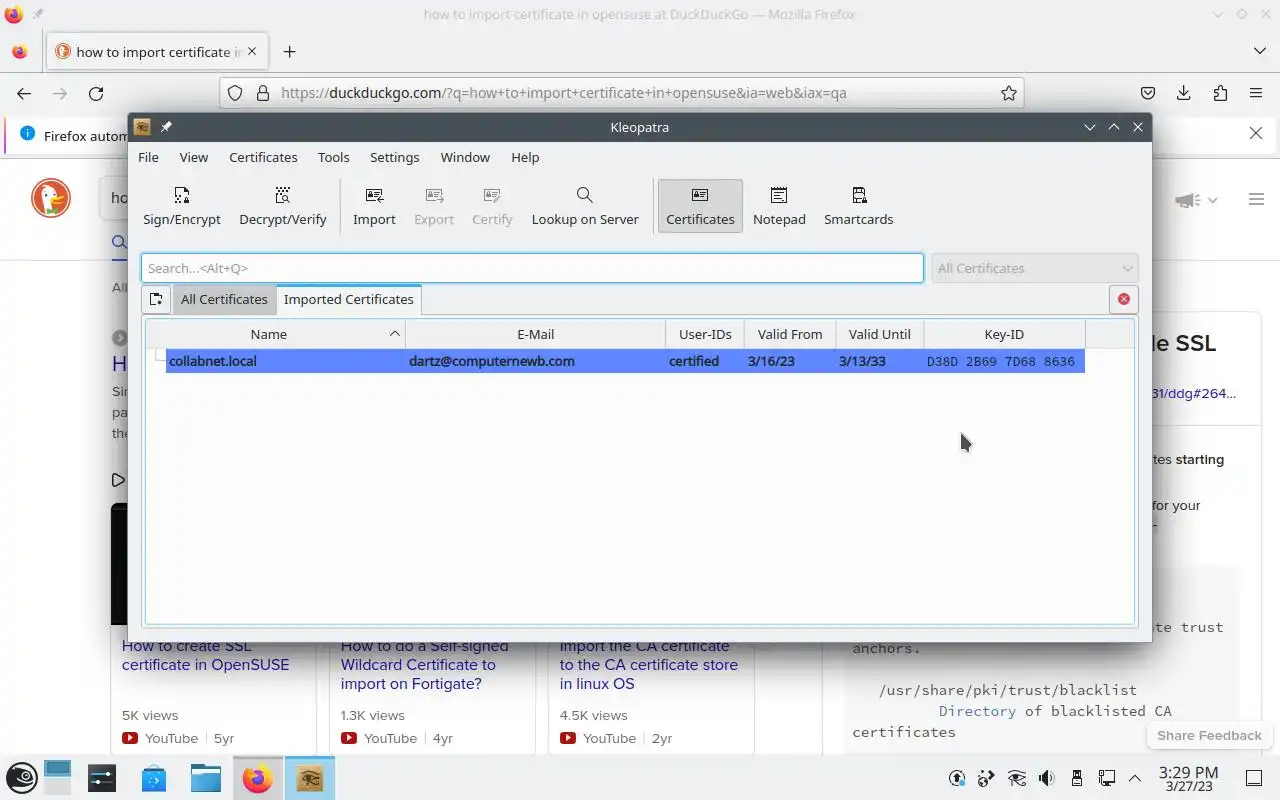This screenshot has width=1280, height=800.
Task: Open the All Certificates filter dropdown
Action: click(x=1035, y=268)
